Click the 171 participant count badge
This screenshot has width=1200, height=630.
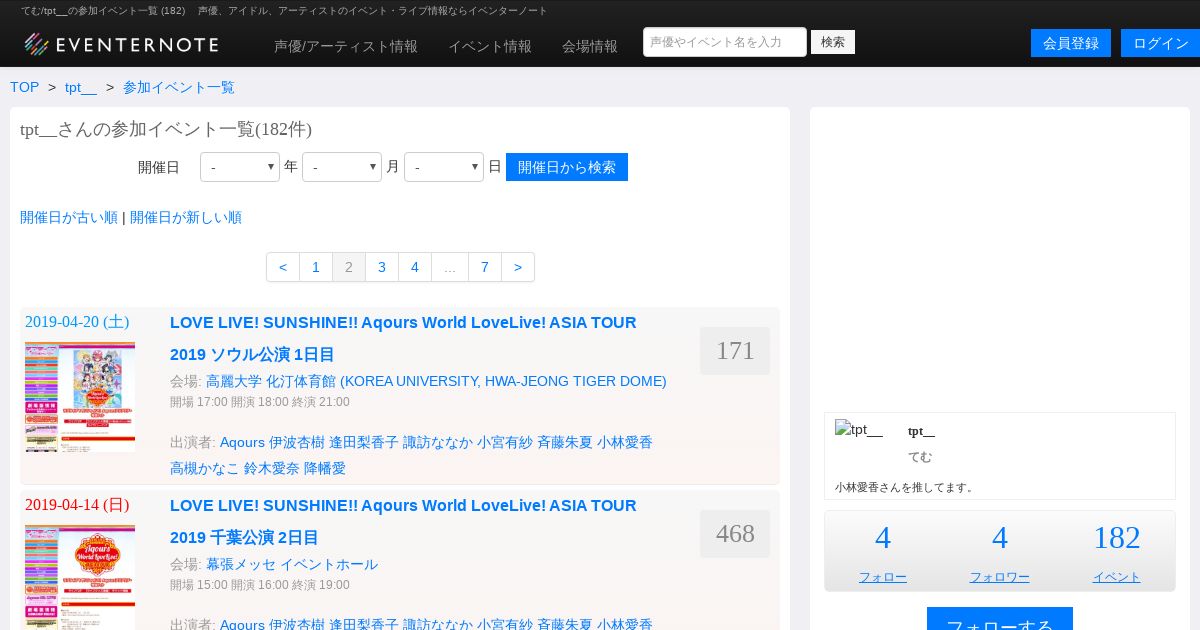click(735, 351)
